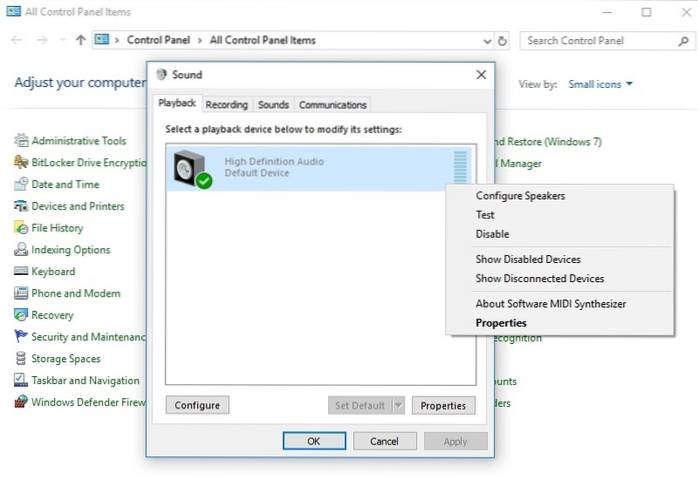
Task: Click the Cancel button
Action: click(x=384, y=441)
